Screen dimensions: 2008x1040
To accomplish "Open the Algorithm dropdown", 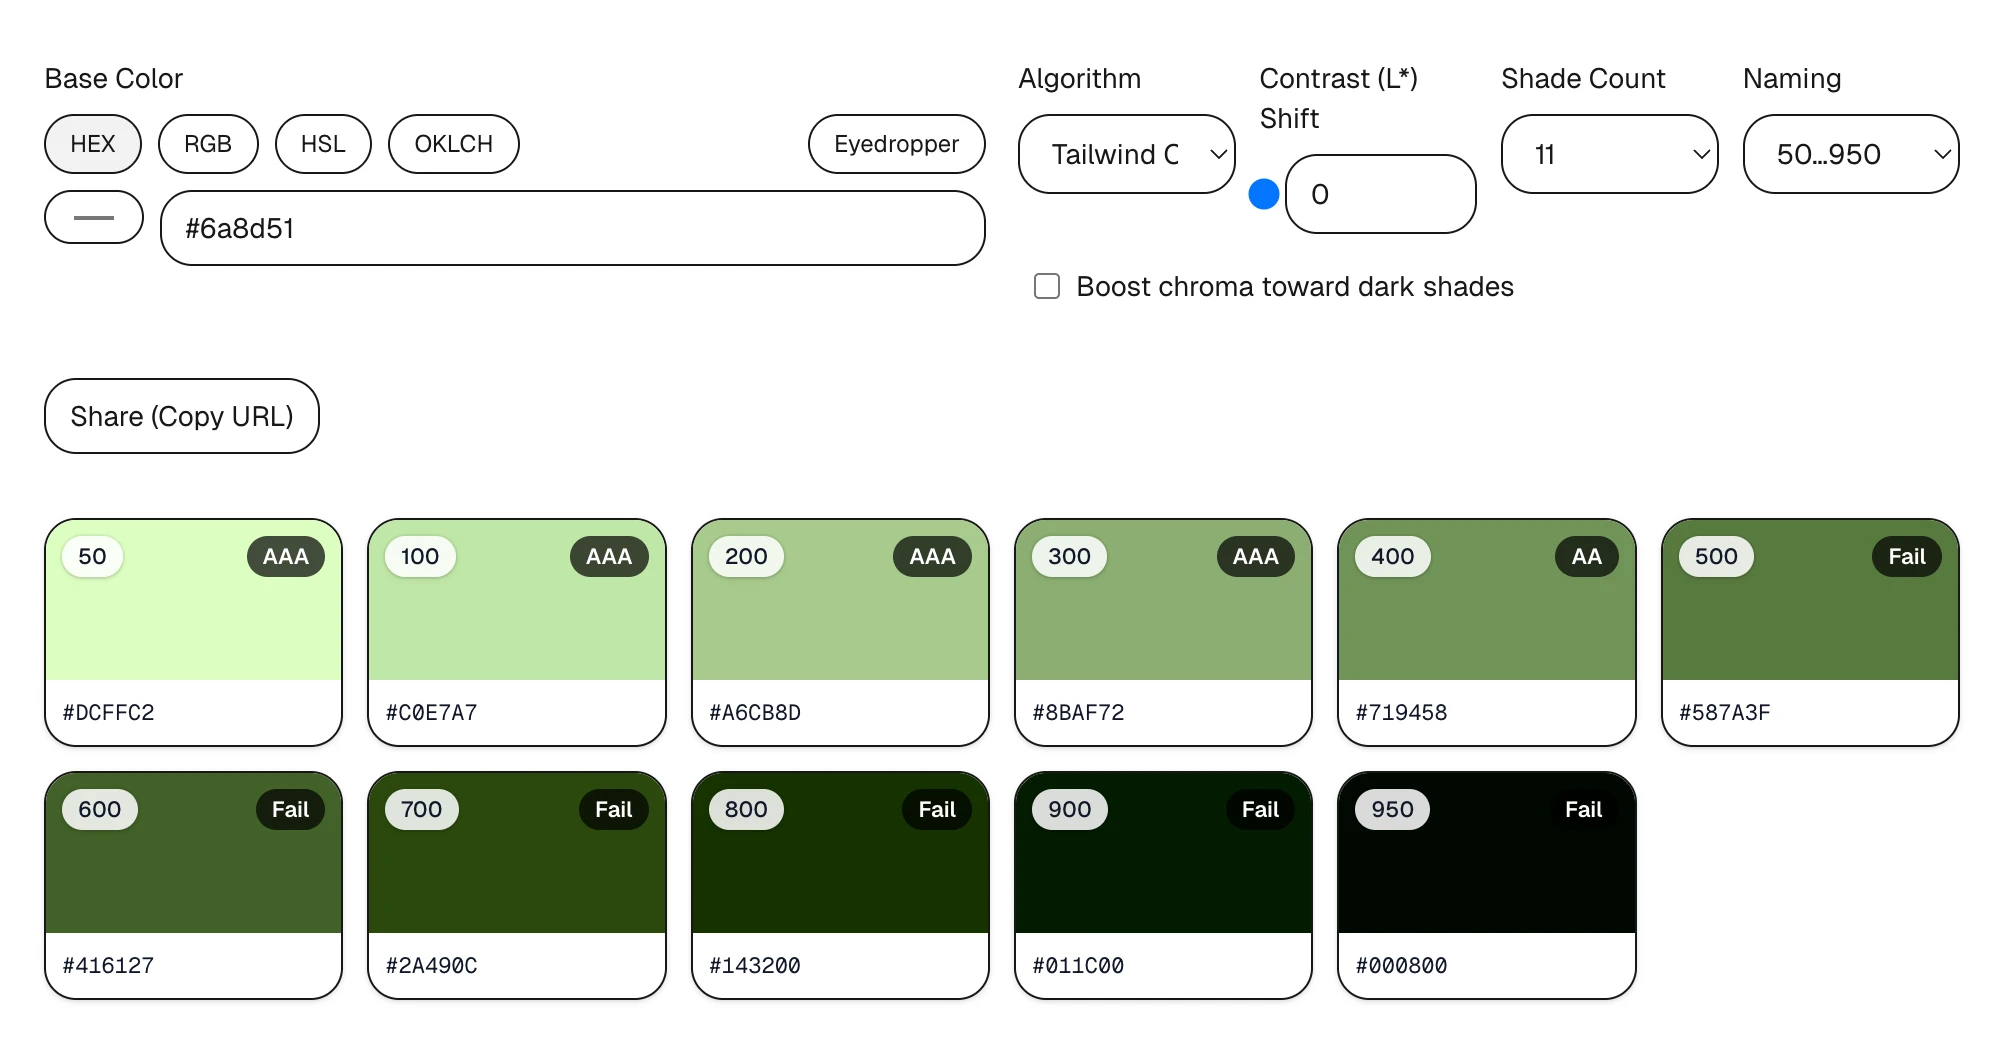I will (1126, 154).
